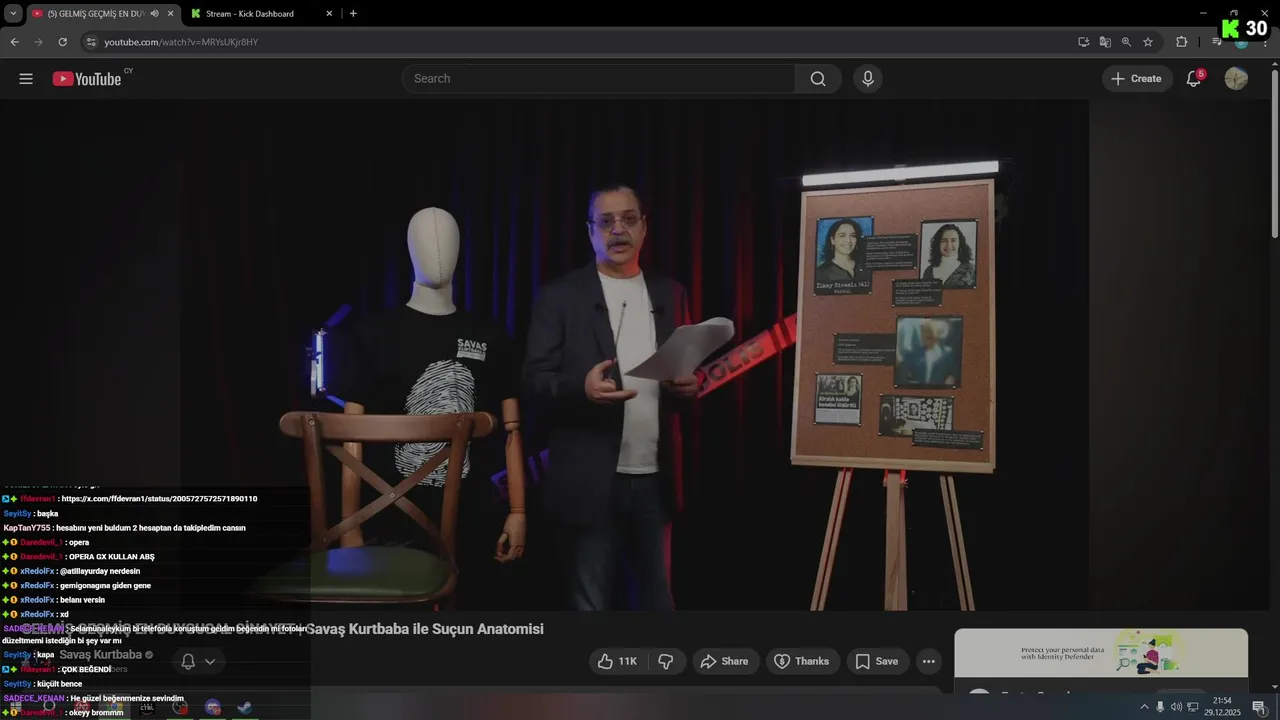Open ffdevran1's x.com status link in chat
This screenshot has width=1280, height=720.
pos(160,498)
